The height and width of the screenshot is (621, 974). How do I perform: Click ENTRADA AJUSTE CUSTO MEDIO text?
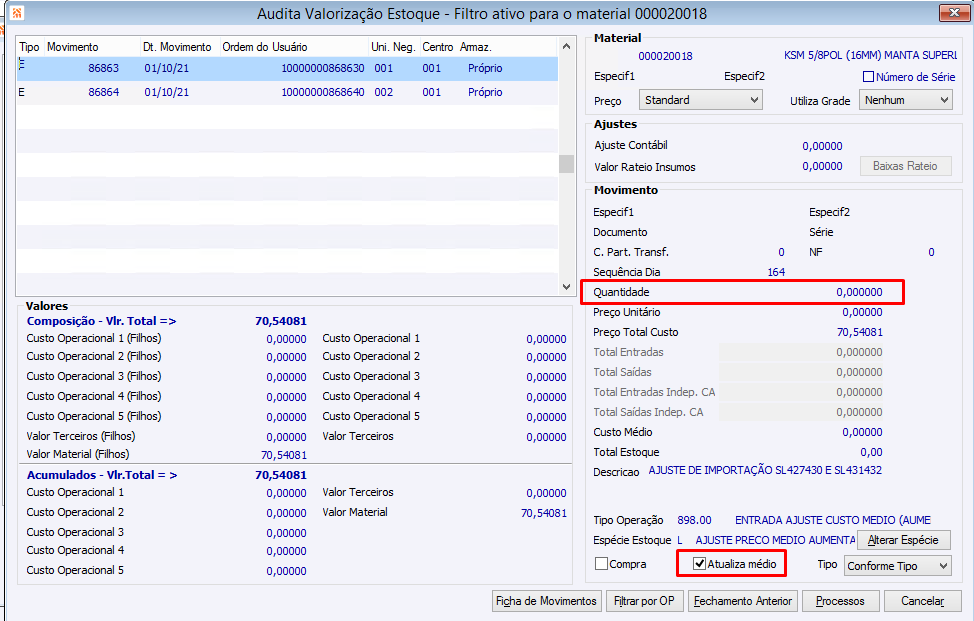[x=833, y=520]
